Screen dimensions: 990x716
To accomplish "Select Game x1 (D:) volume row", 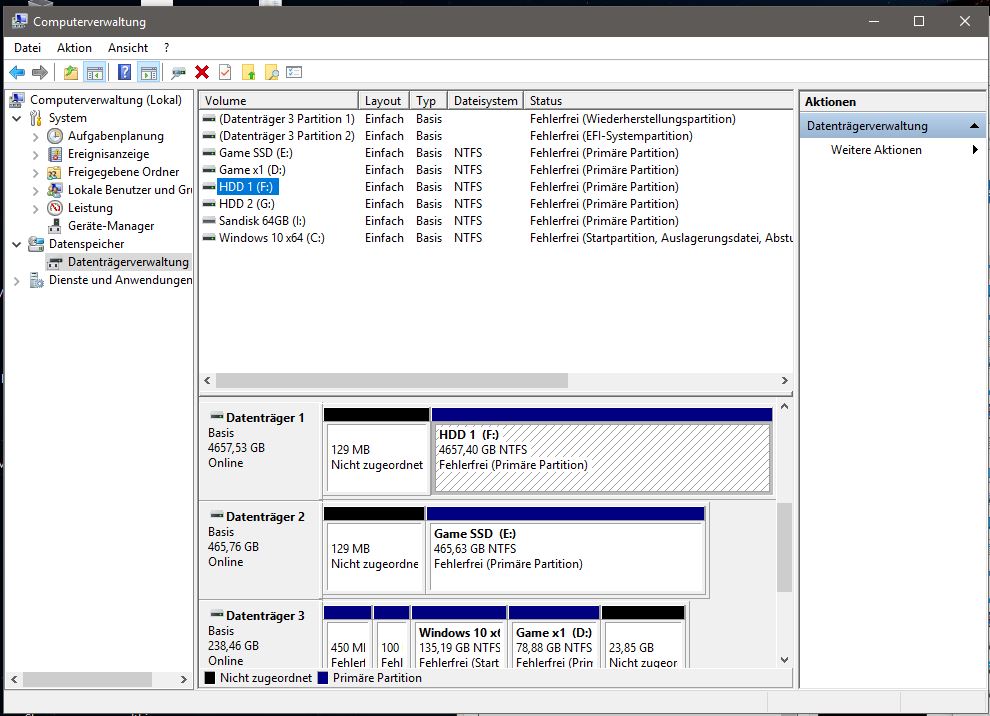I will click(x=496, y=170).
